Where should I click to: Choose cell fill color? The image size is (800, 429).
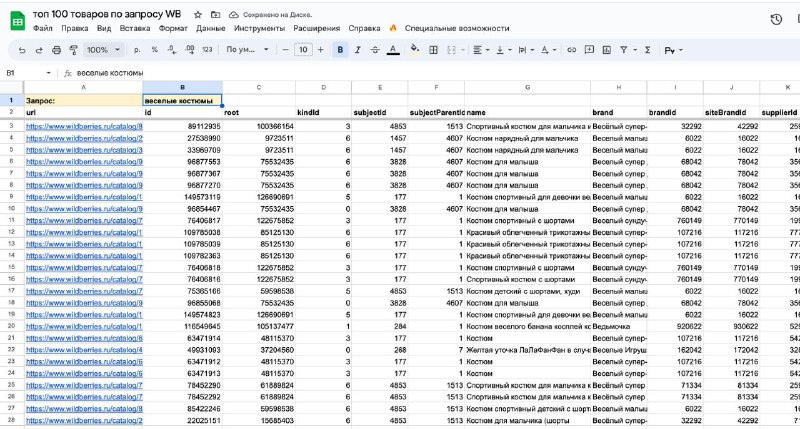click(x=415, y=49)
